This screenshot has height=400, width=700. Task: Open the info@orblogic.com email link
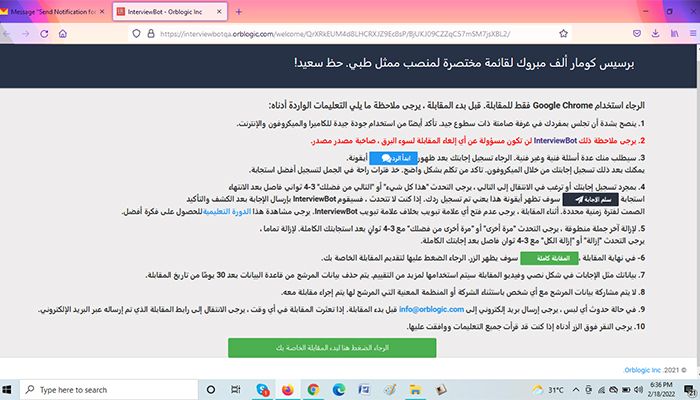[x=431, y=309]
